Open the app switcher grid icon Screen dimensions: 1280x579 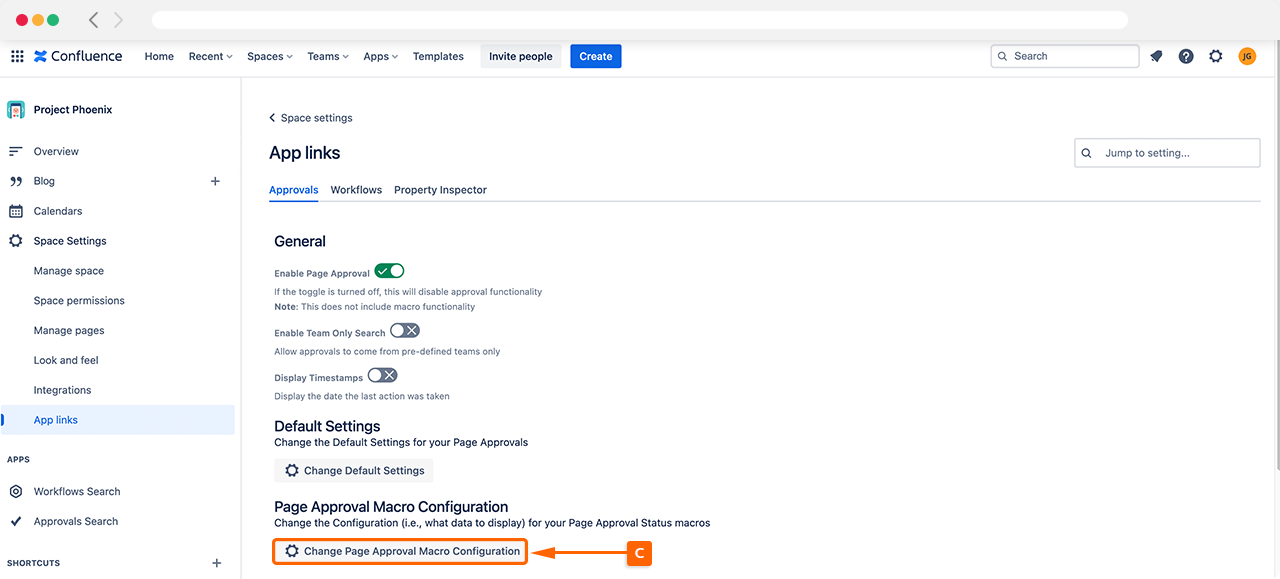coord(17,56)
